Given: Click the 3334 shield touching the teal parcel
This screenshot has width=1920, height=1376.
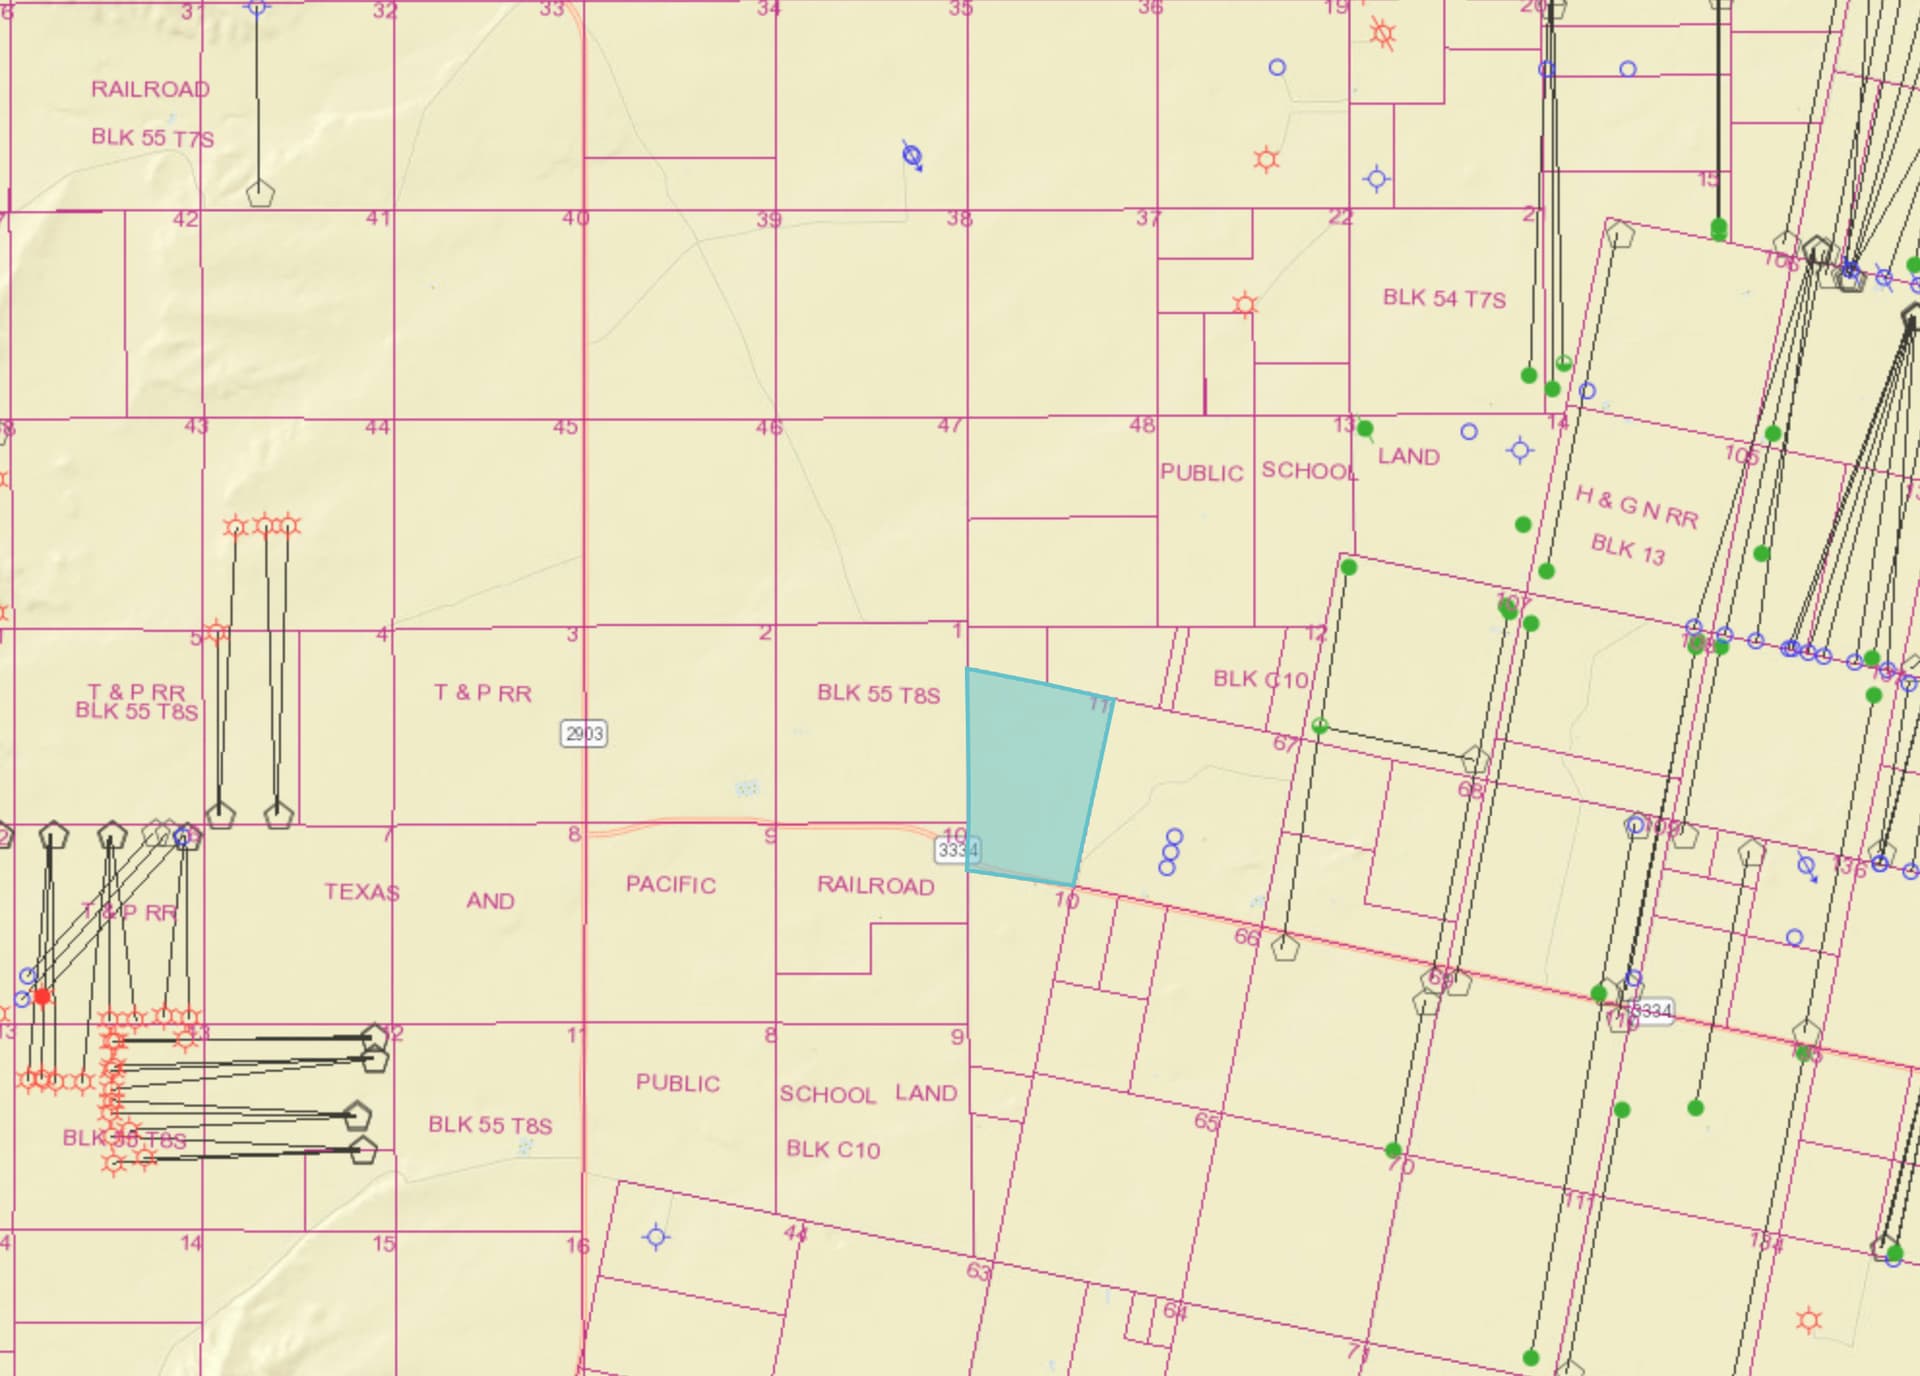Looking at the screenshot, I should click(x=957, y=850).
